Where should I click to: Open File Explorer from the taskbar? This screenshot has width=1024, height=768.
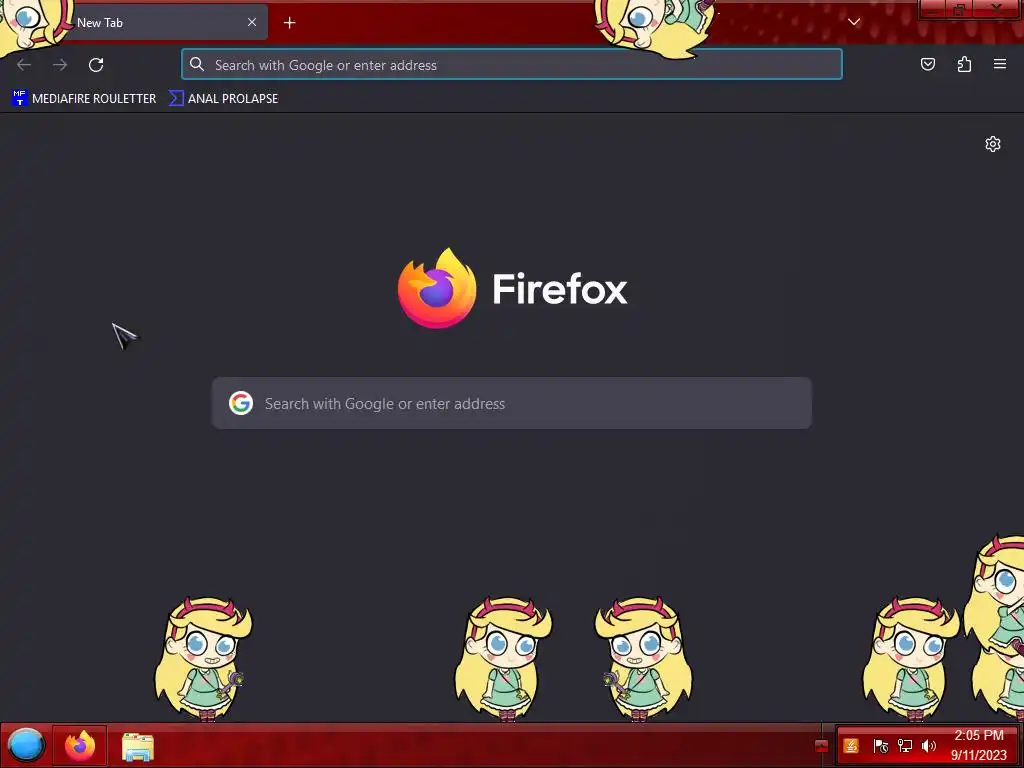(x=138, y=746)
